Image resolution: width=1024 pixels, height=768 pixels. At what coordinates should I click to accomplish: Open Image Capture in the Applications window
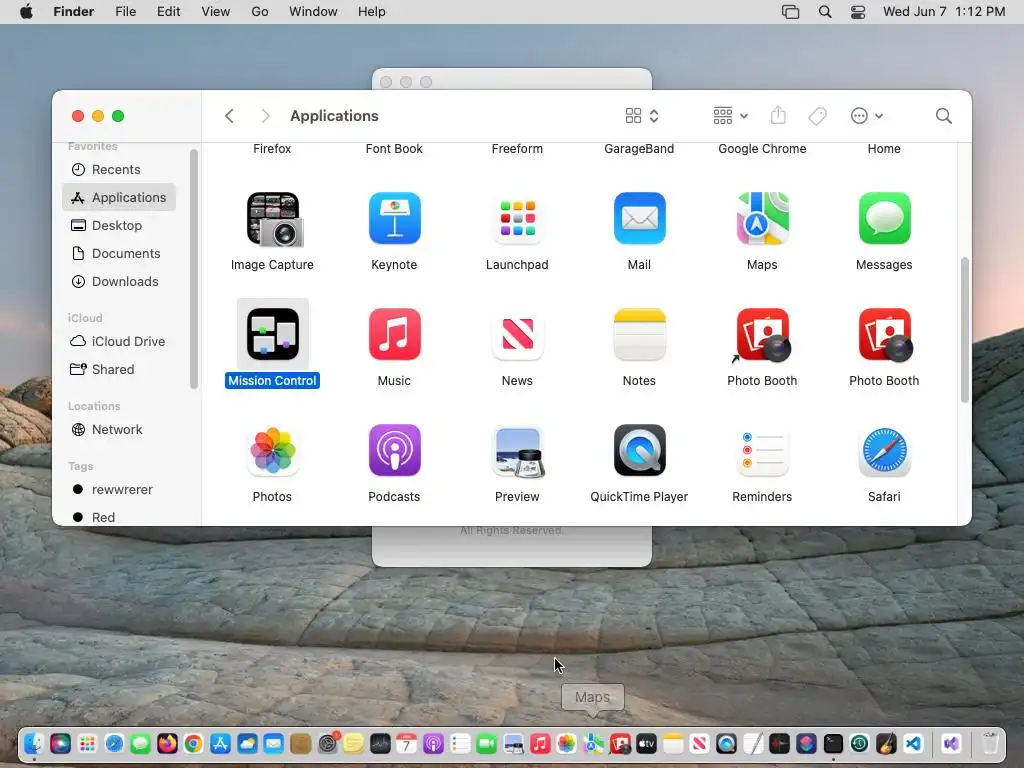[273, 219]
